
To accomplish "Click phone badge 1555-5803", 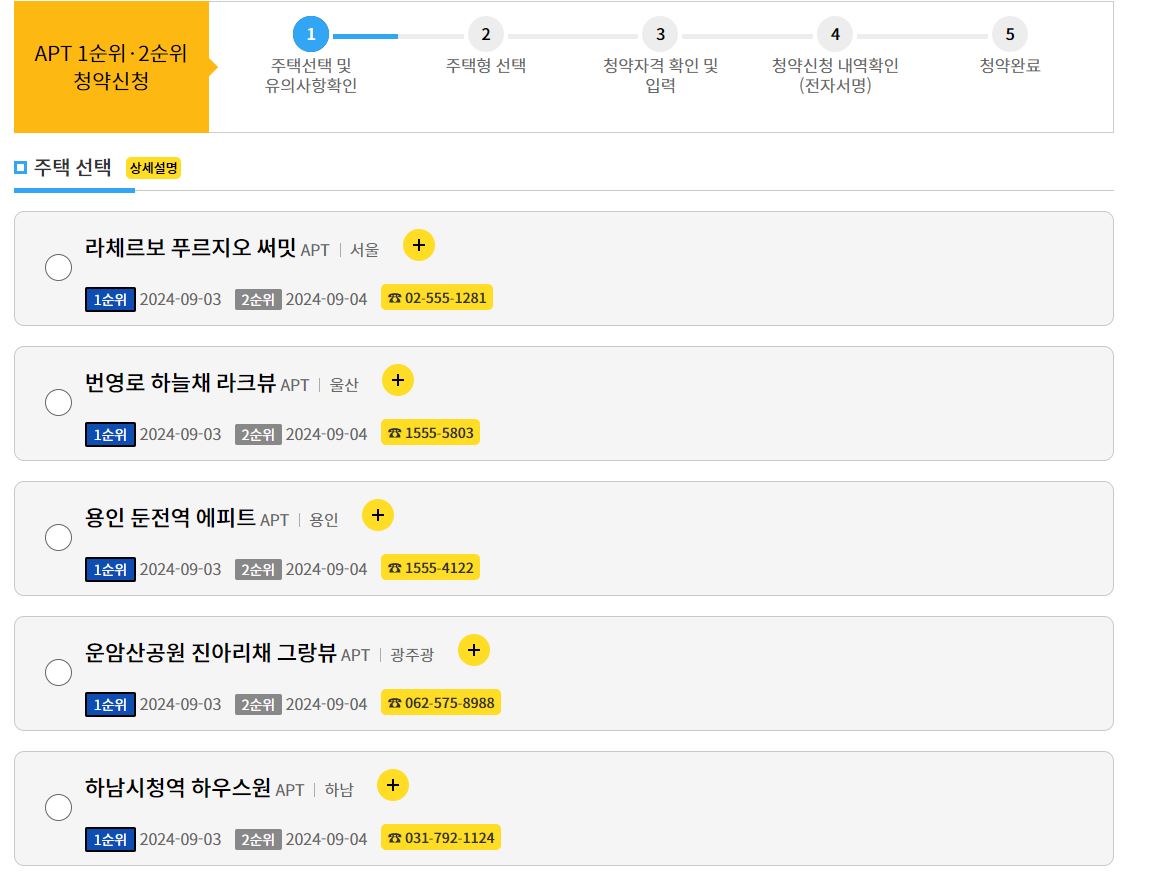I will (430, 433).
